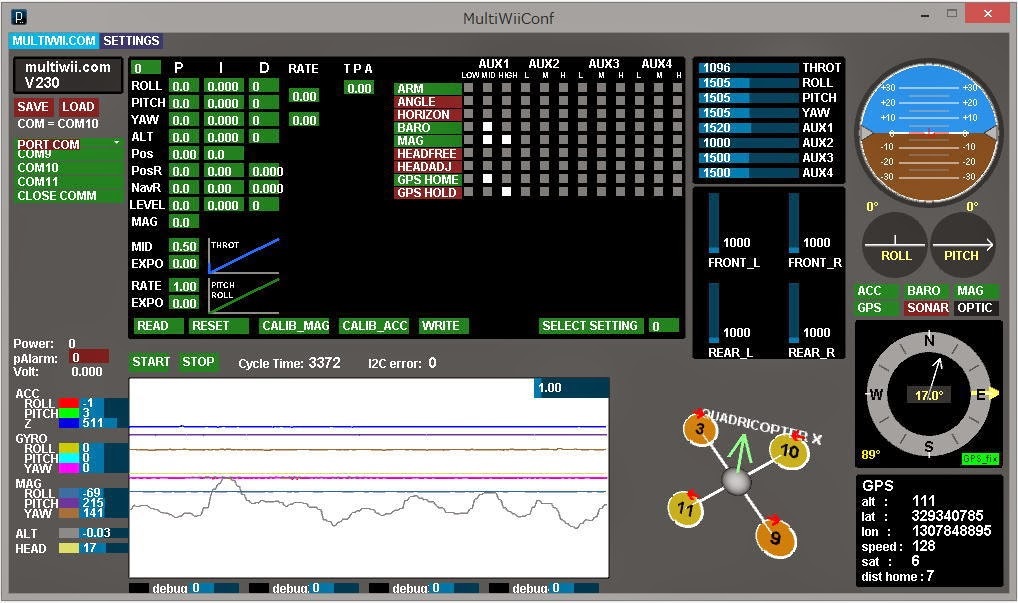This screenshot has height=603, width=1018.
Task: Click the compass heading dial
Action: [928, 394]
